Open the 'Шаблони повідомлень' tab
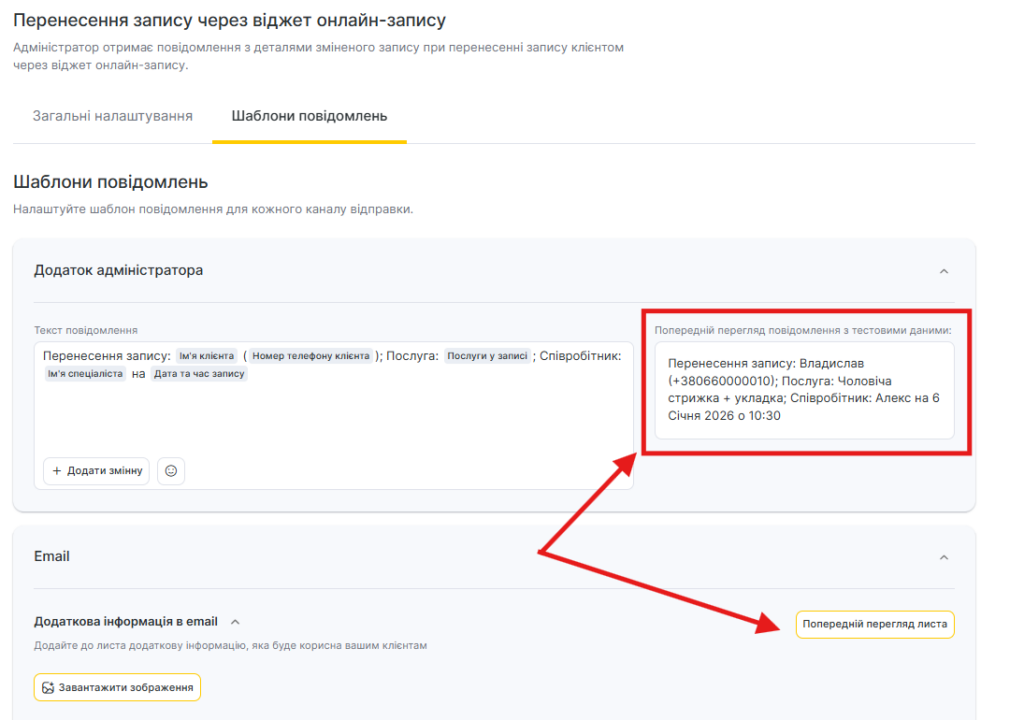Screen dimensions: 1024x720 309,116
